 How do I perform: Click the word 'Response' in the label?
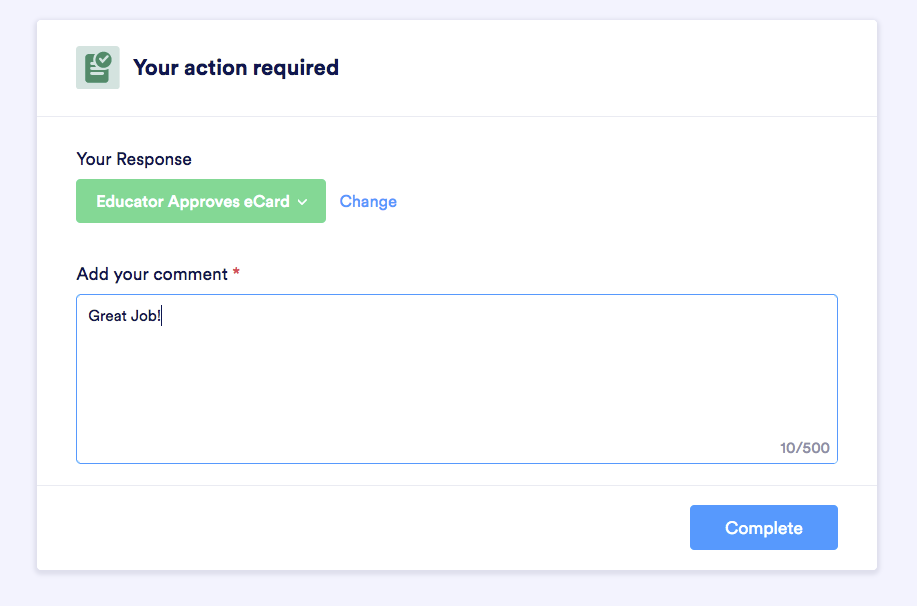coord(154,159)
